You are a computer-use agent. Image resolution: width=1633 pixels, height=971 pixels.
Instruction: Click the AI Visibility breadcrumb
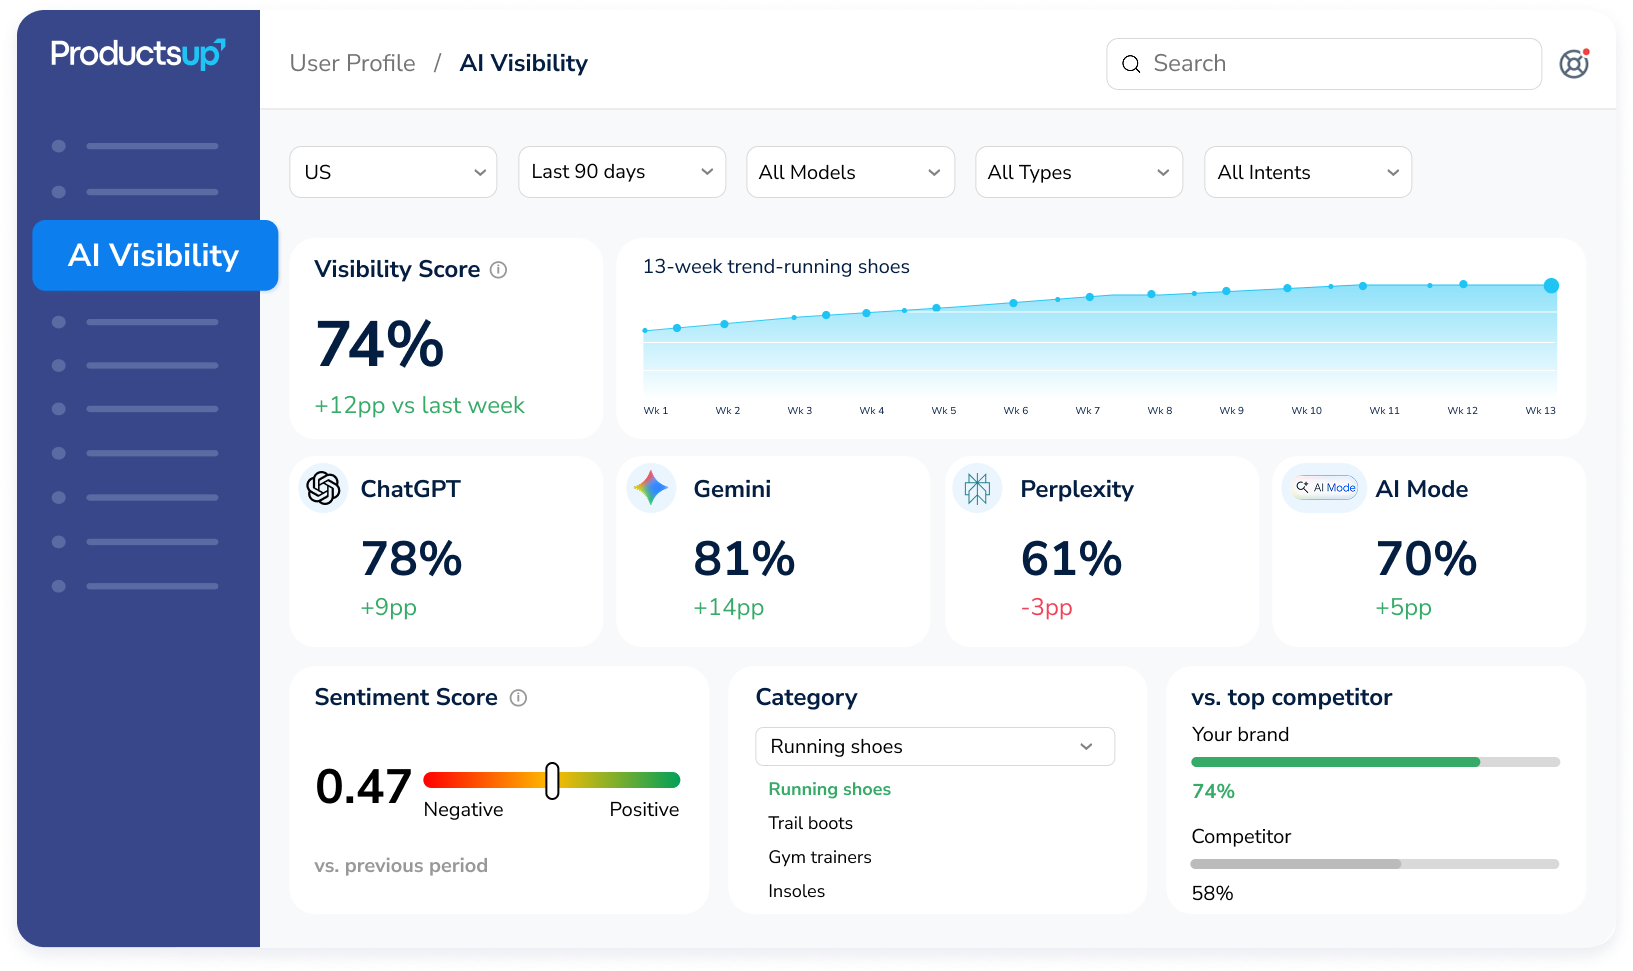[524, 64]
